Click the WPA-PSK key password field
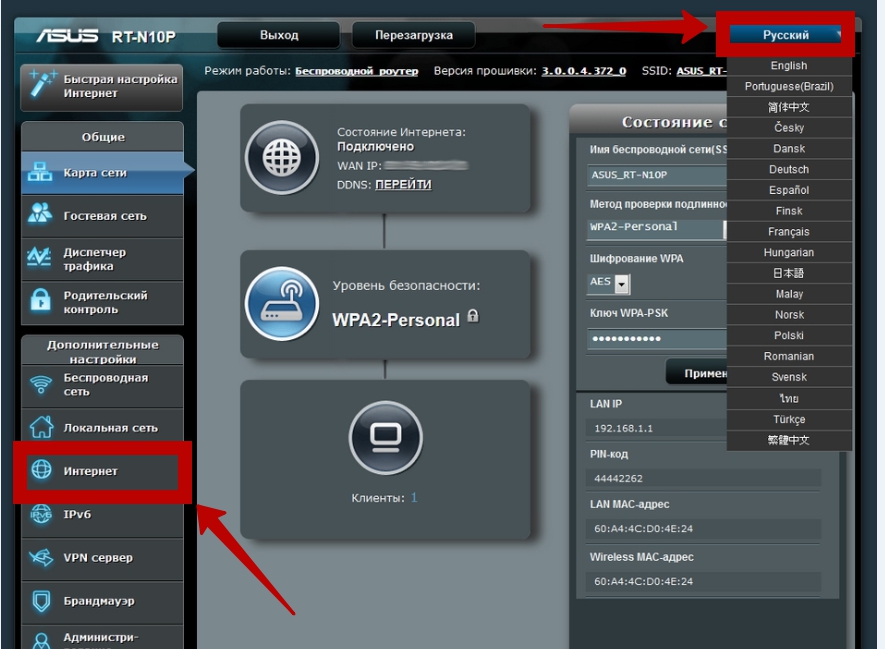 (x=657, y=339)
